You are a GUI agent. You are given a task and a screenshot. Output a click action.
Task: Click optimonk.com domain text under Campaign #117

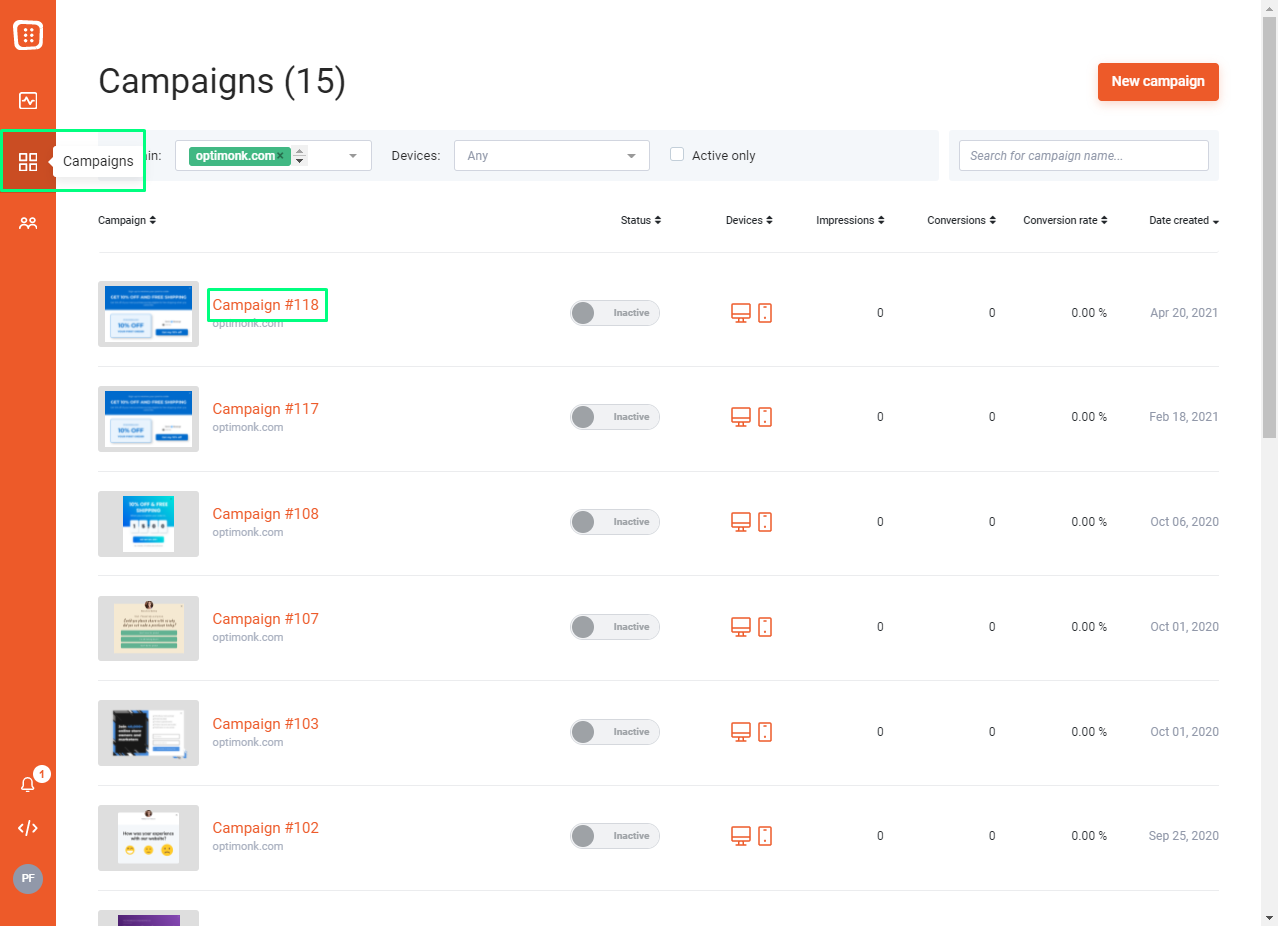248,428
